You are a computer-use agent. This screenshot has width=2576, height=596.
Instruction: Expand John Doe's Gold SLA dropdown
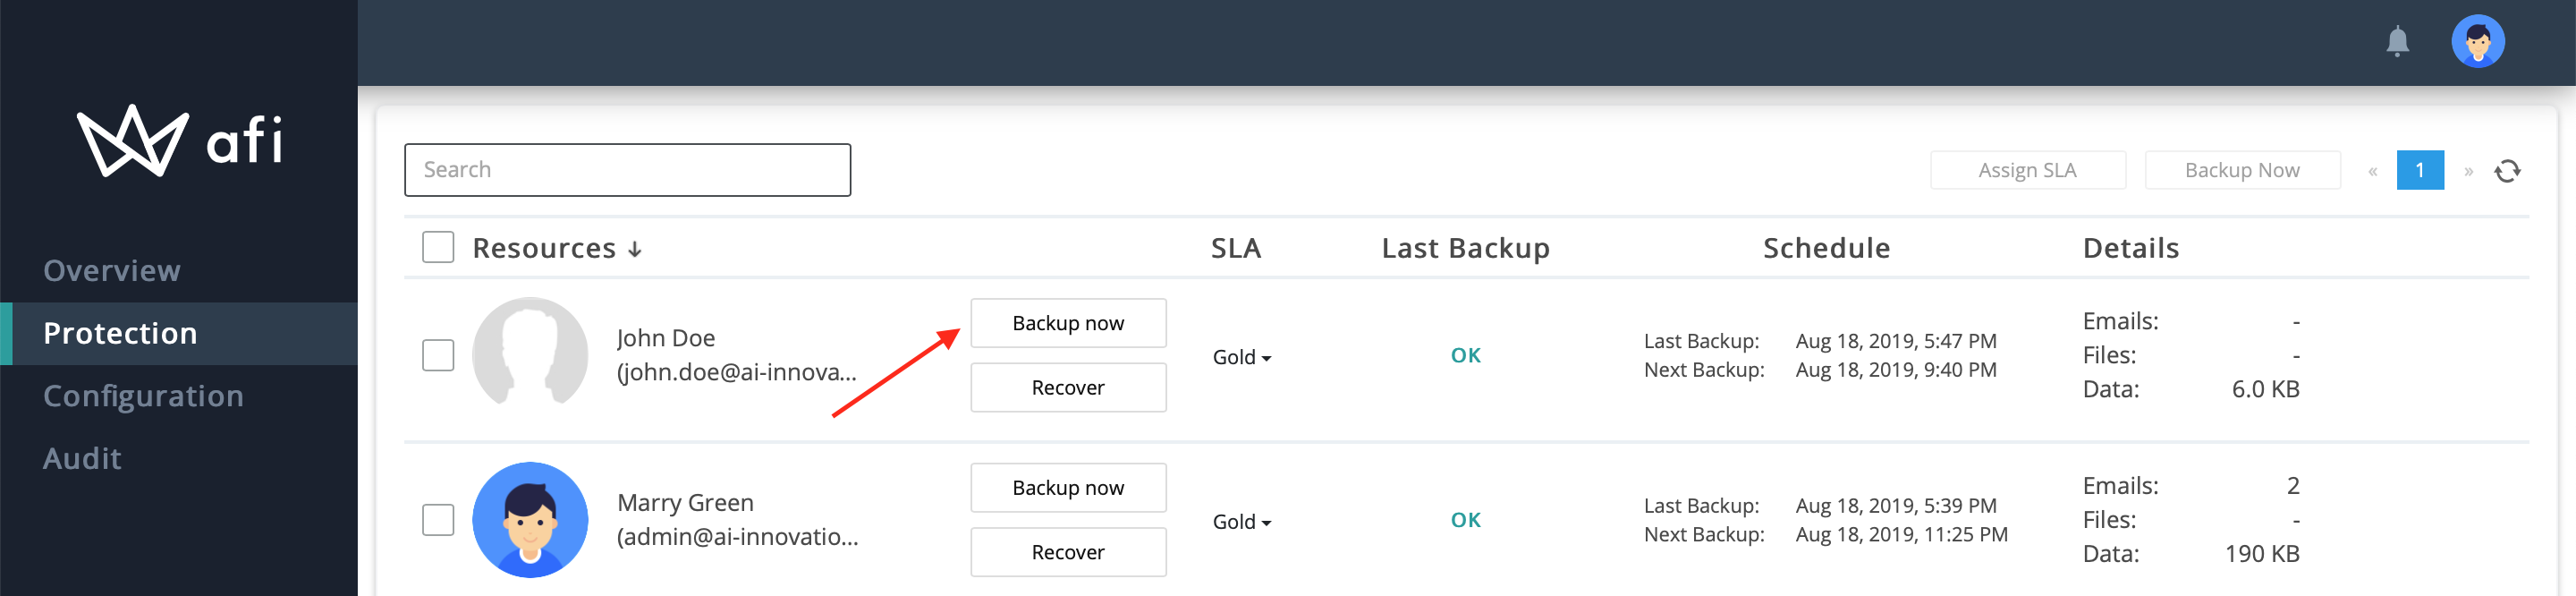point(1241,357)
